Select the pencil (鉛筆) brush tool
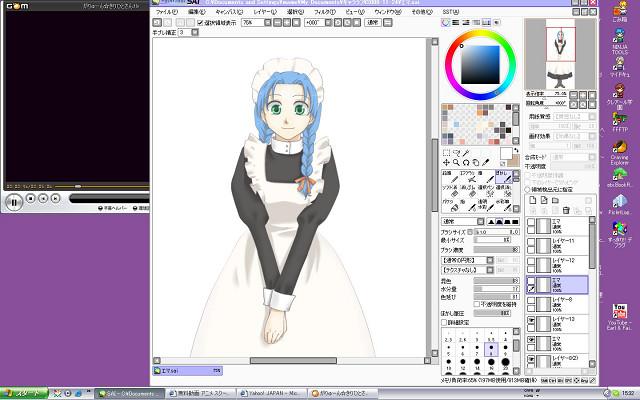This screenshot has width=640, height=400. click(x=450, y=177)
